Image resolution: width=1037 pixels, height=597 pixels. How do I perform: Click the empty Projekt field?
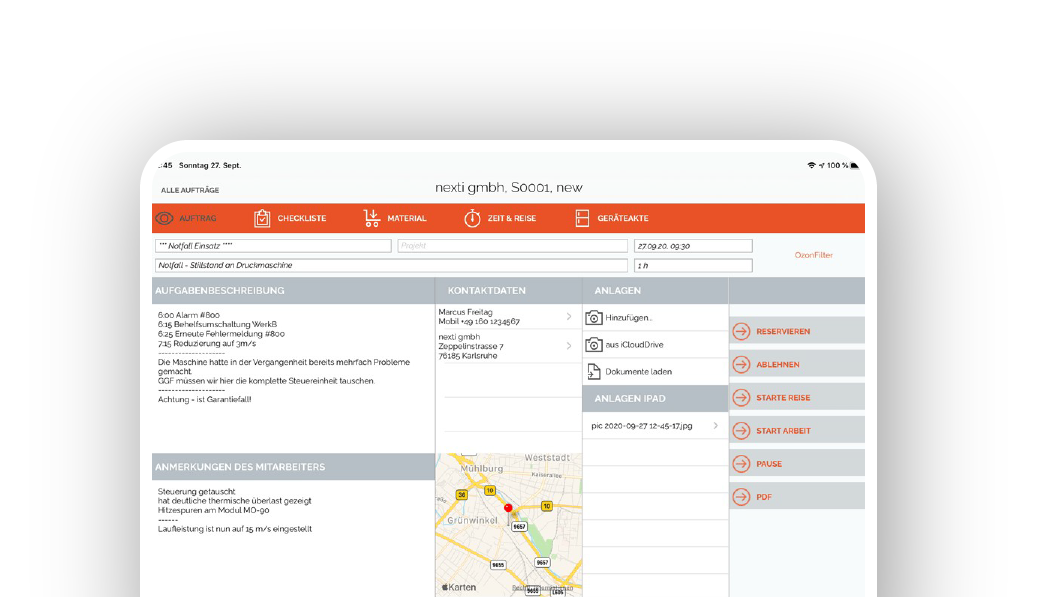click(x=513, y=246)
